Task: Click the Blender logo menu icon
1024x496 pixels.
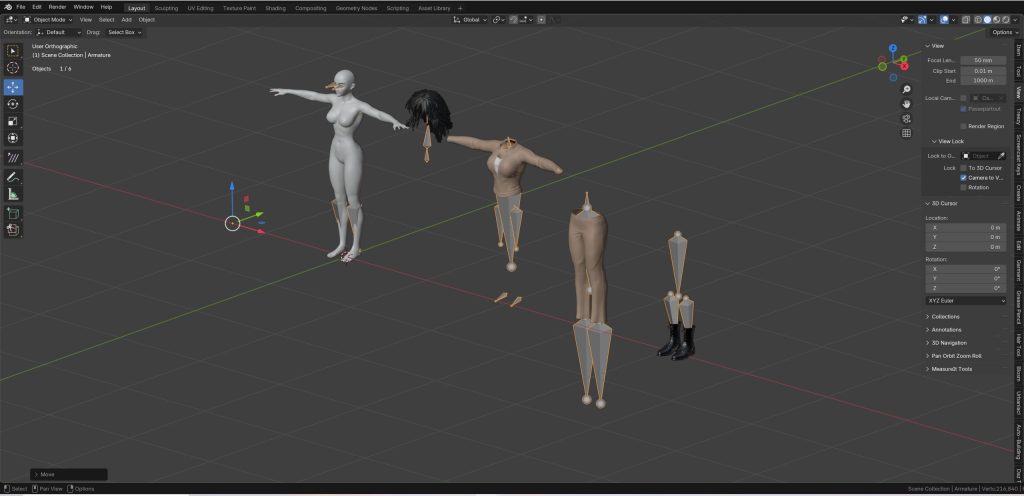Action: 8,7
